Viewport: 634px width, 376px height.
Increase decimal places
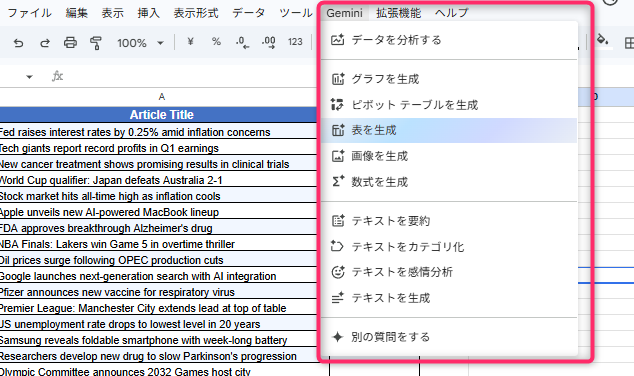coord(268,42)
